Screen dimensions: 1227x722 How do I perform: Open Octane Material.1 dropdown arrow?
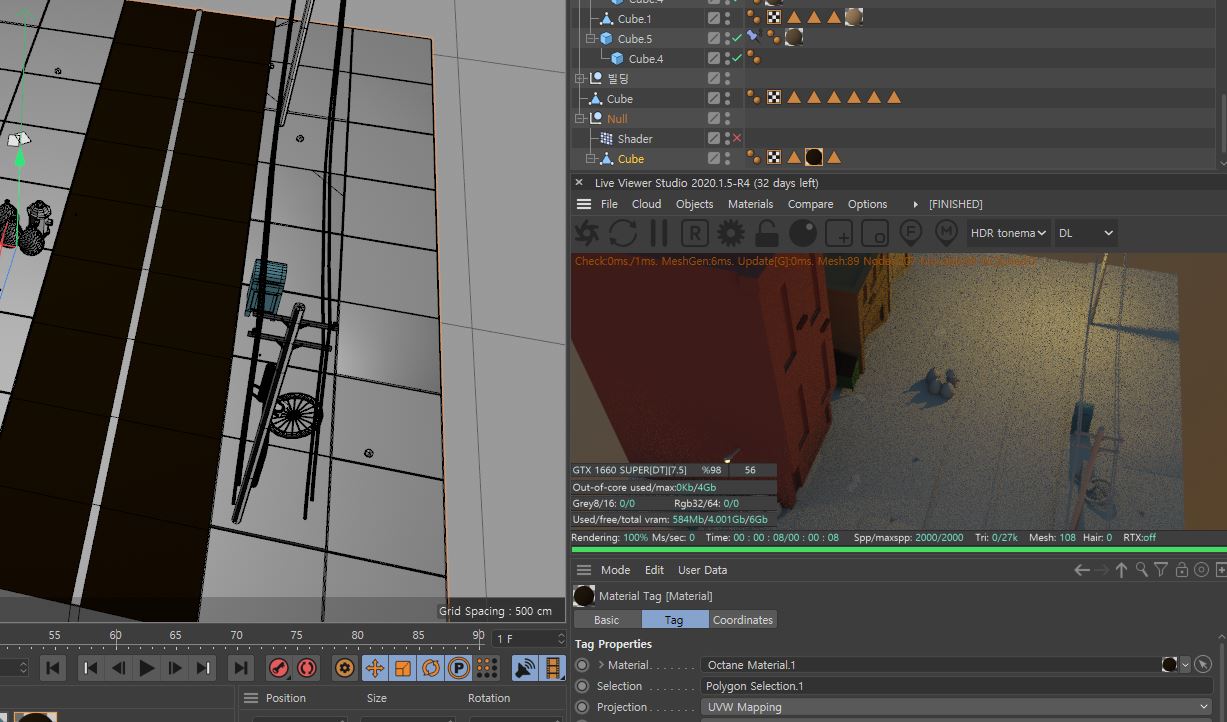(x=1185, y=665)
